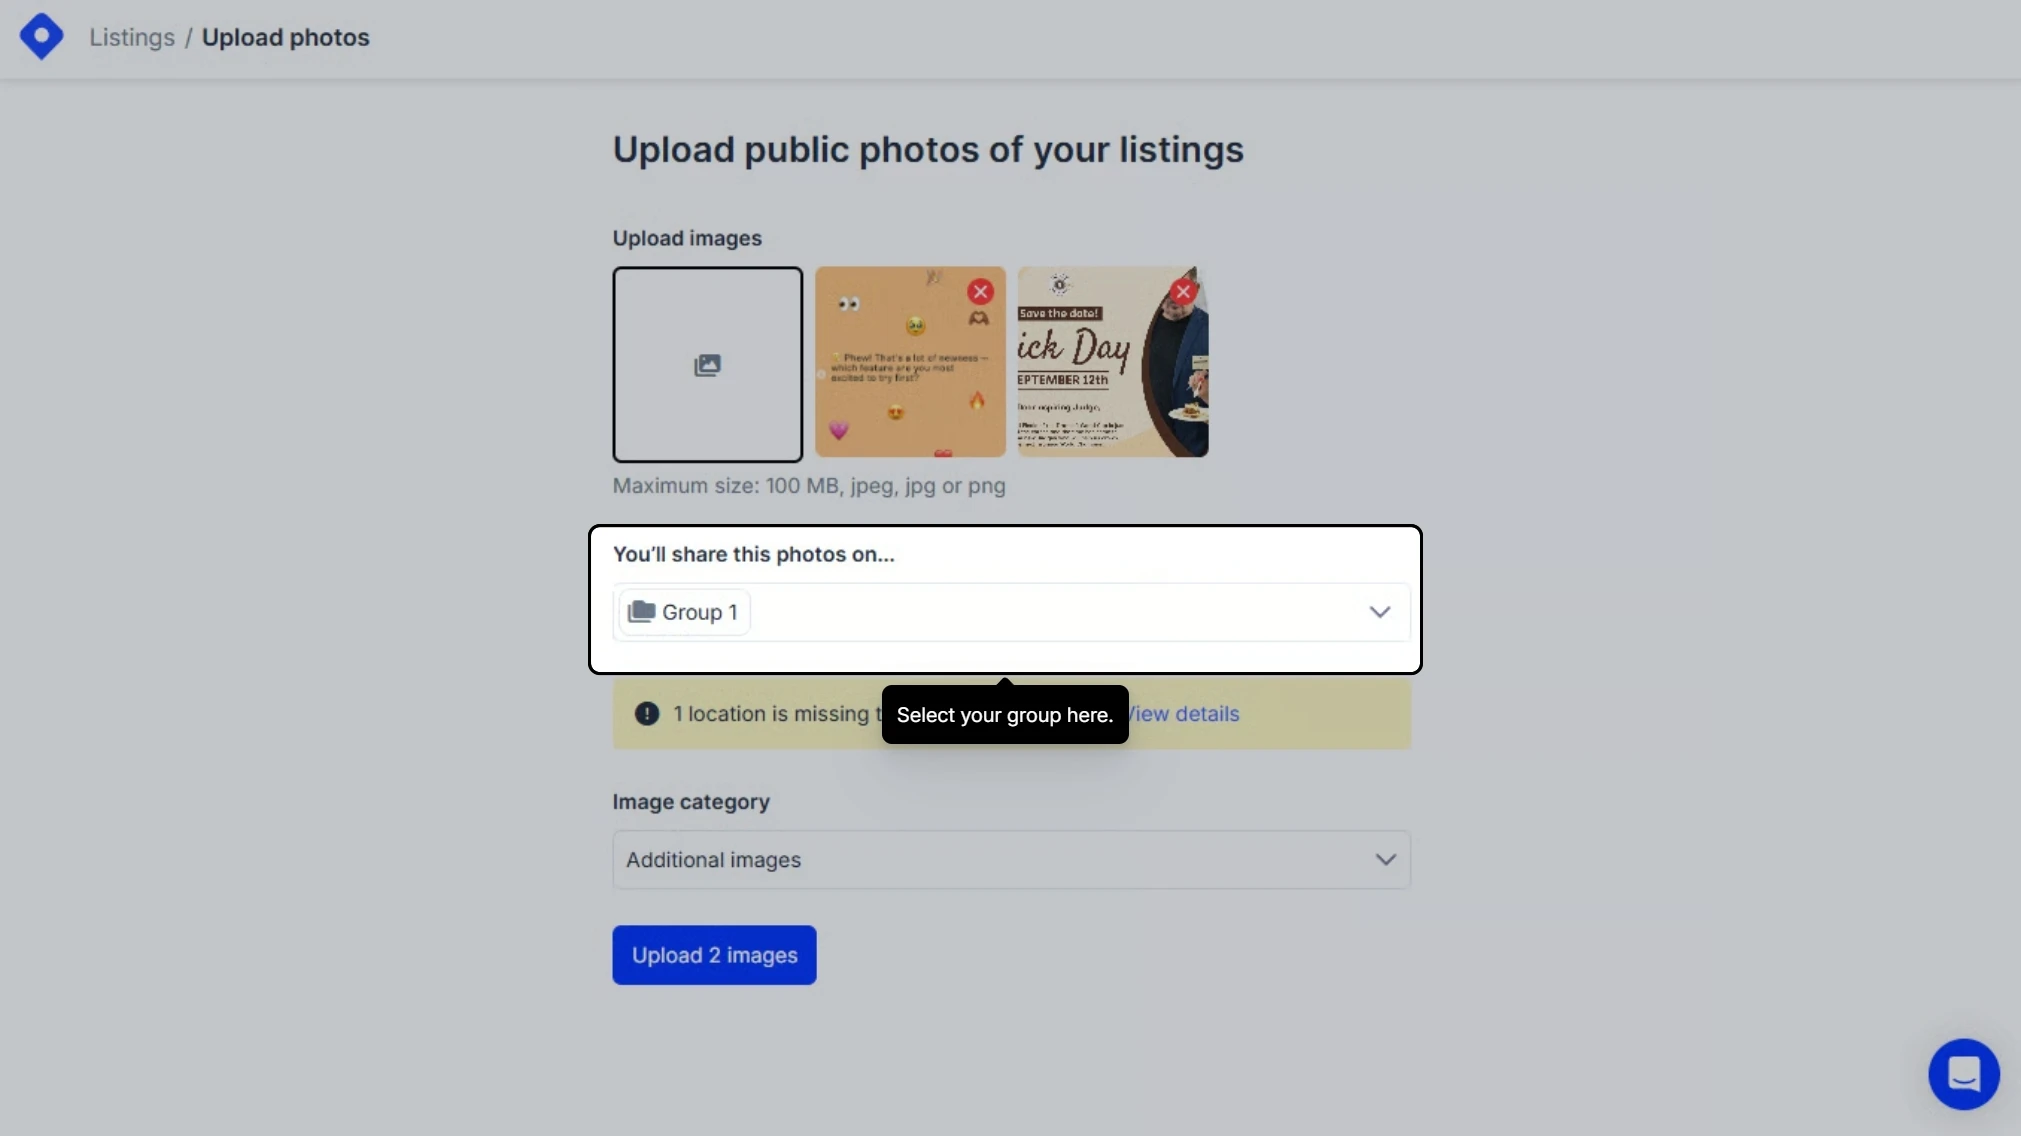Click the picture icon in upload box
2021x1136 pixels.
click(x=707, y=365)
